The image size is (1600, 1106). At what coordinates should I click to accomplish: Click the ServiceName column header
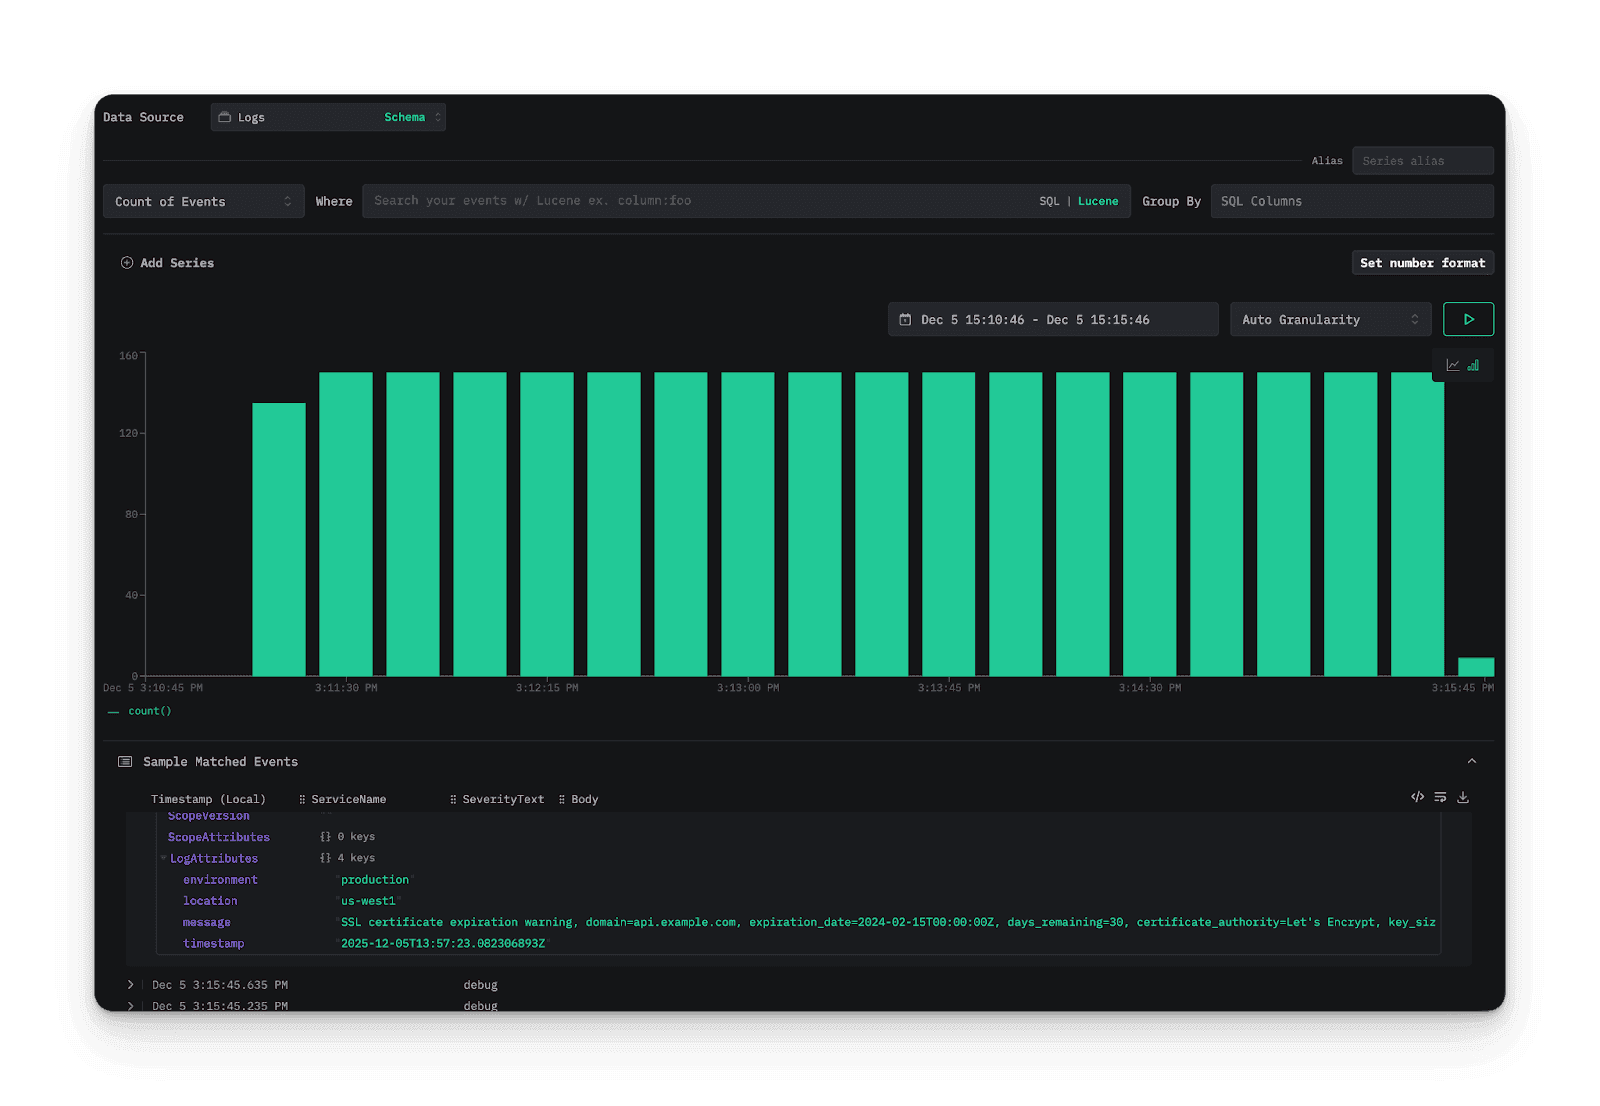pos(348,799)
